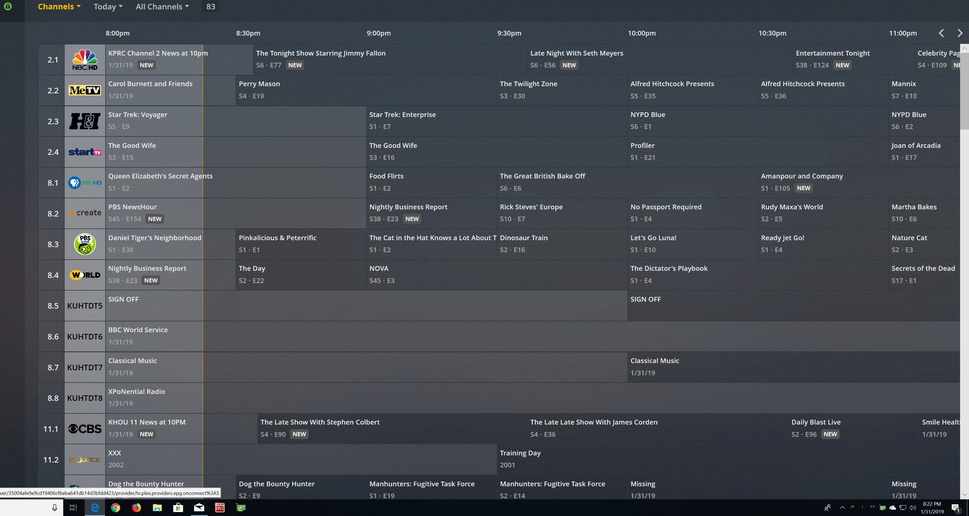This screenshot has height=516, width=969.
Task: Click the 83 channel count badge
Action: pos(211,7)
